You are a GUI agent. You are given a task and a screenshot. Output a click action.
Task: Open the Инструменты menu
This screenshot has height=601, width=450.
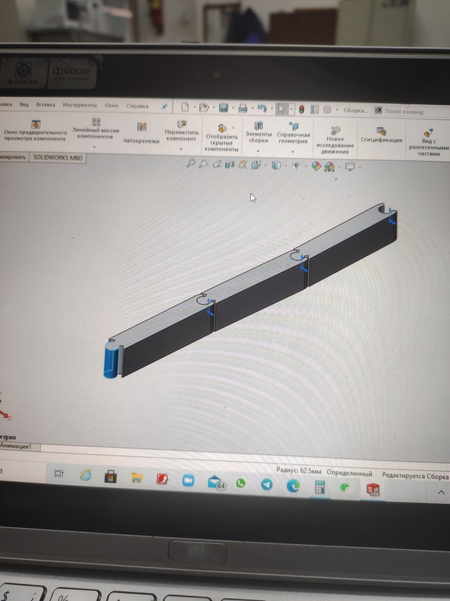(x=80, y=105)
